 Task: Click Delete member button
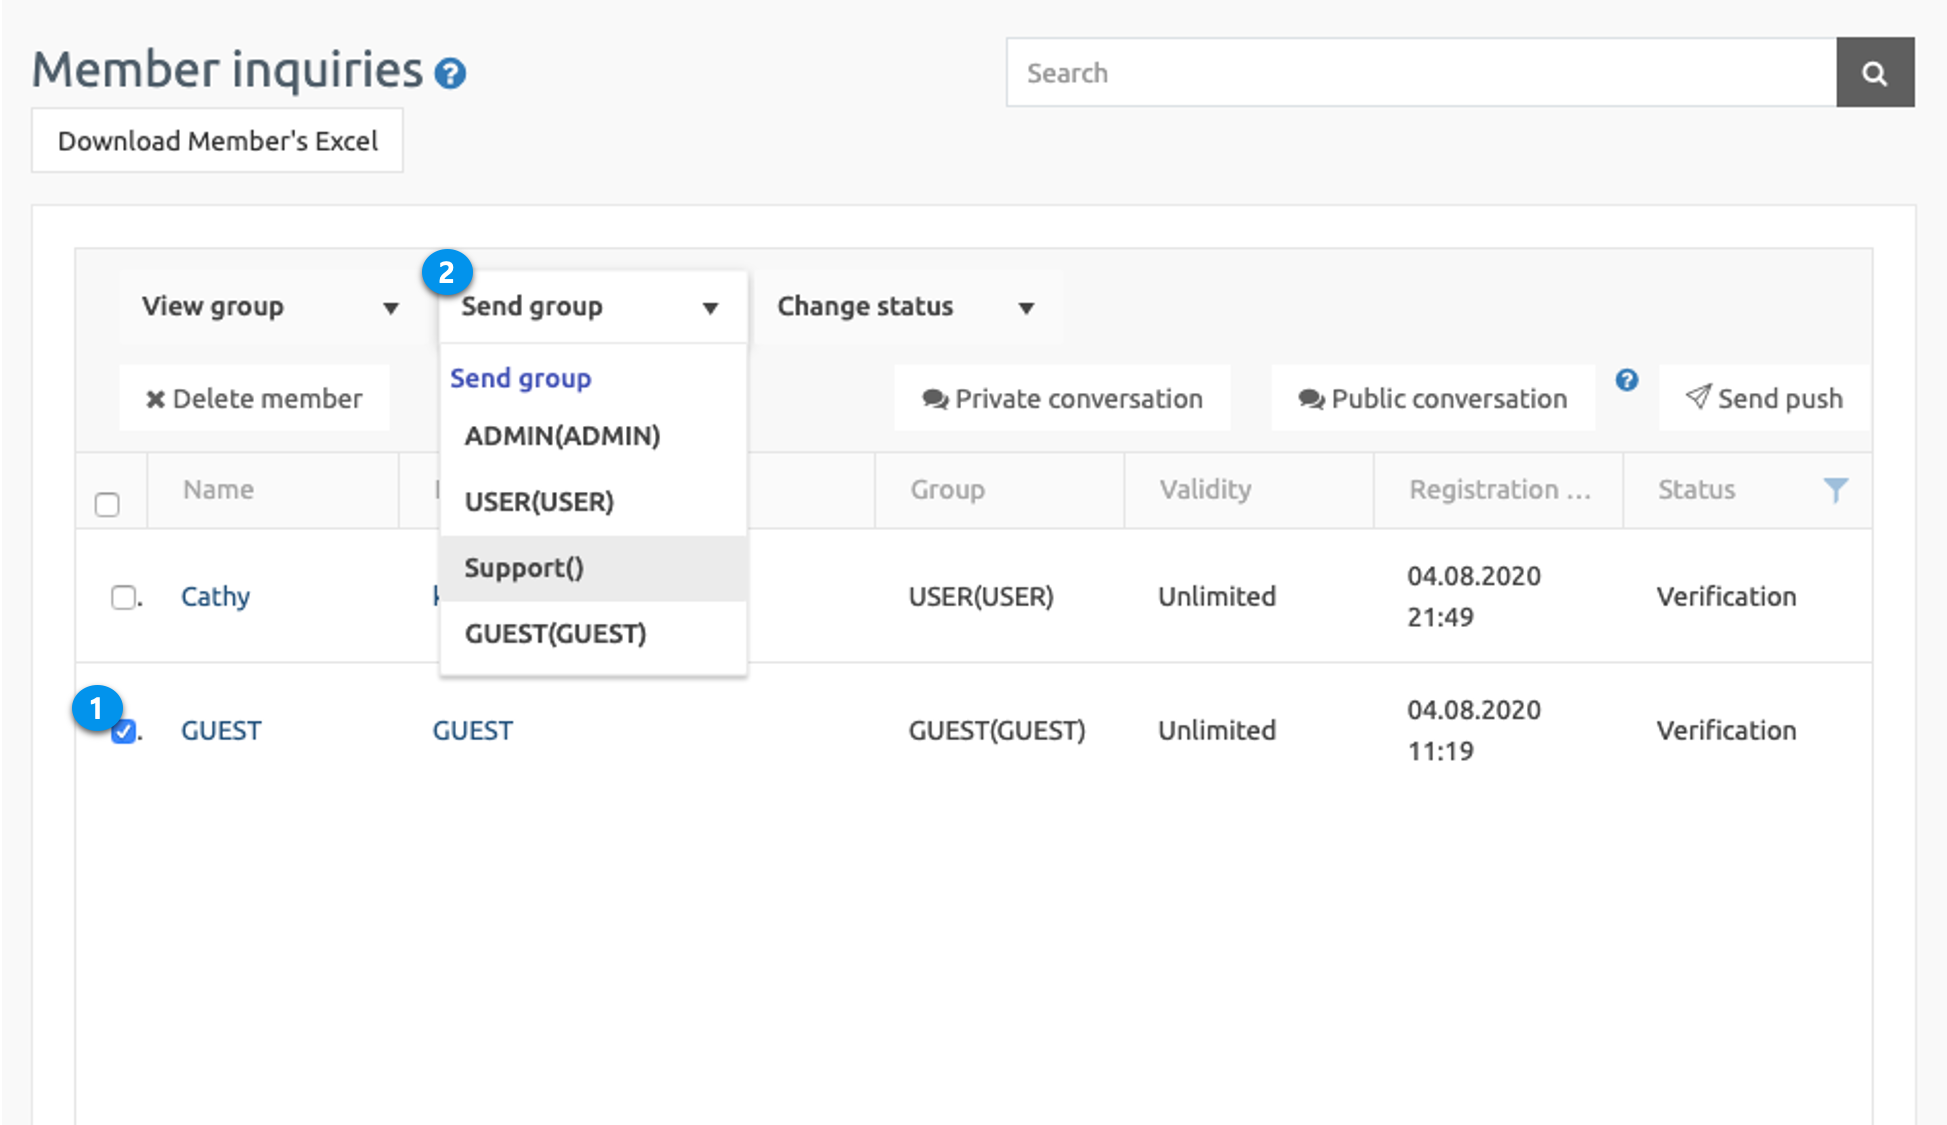[x=254, y=398]
